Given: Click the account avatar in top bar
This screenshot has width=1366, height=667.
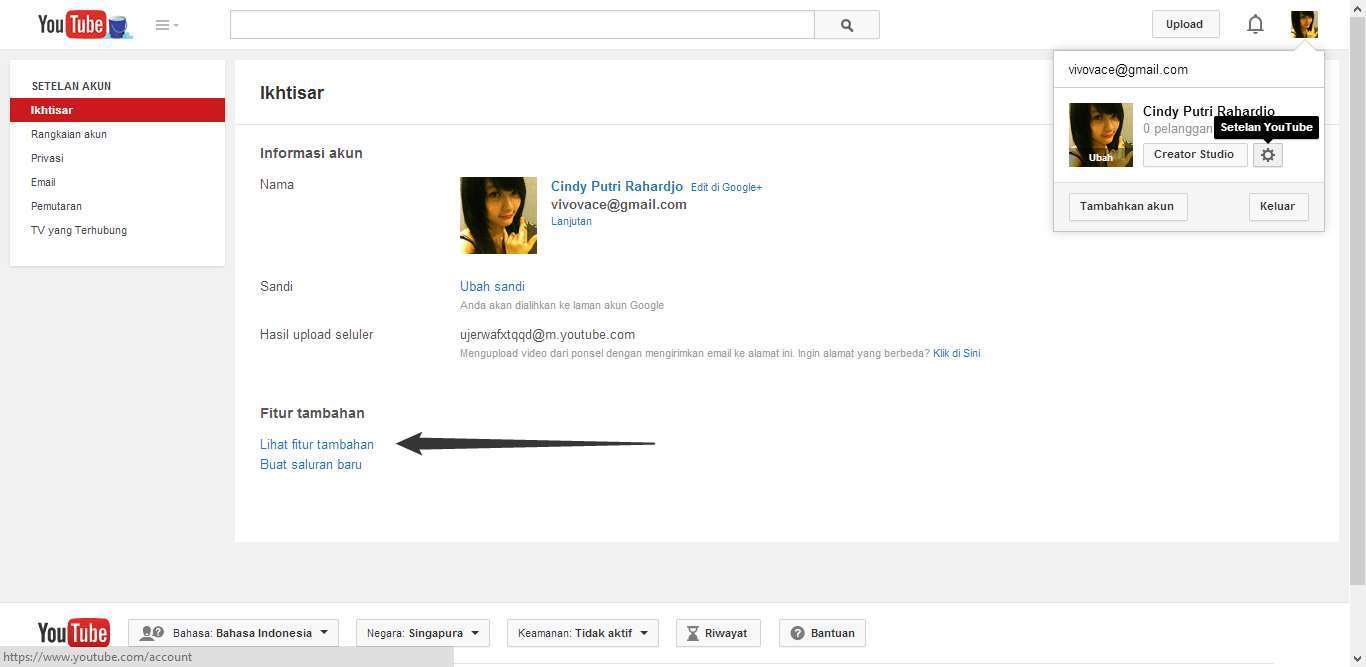Looking at the screenshot, I should coord(1304,24).
